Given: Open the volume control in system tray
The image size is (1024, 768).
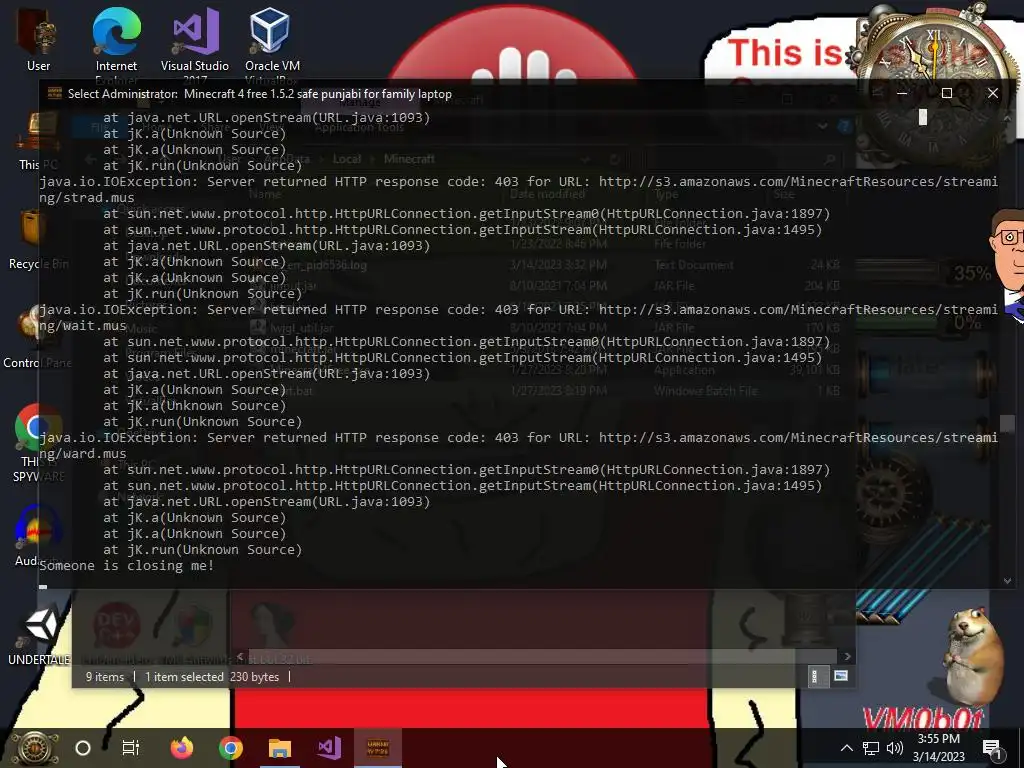Looking at the screenshot, I should click(894, 748).
